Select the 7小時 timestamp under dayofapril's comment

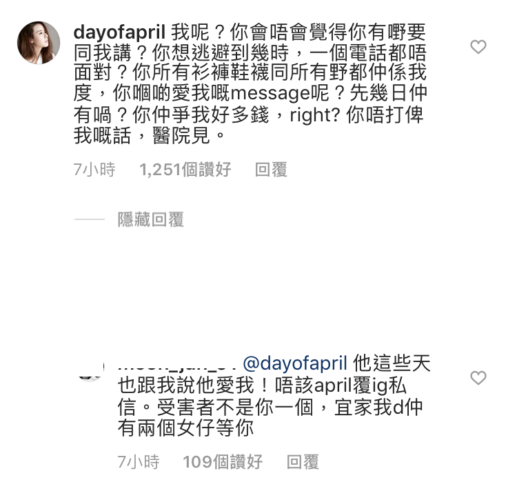pos(94,170)
